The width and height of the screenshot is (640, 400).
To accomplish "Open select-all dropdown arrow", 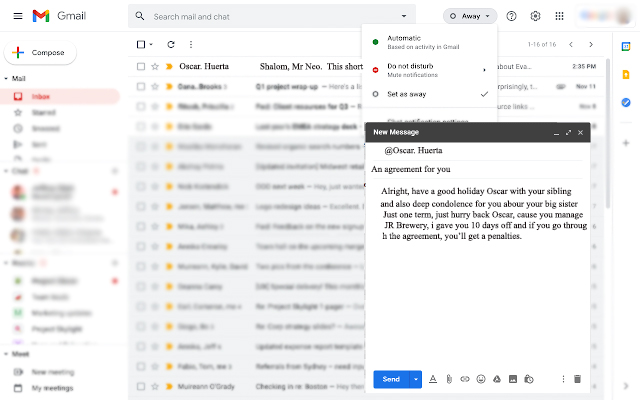I will (x=151, y=44).
